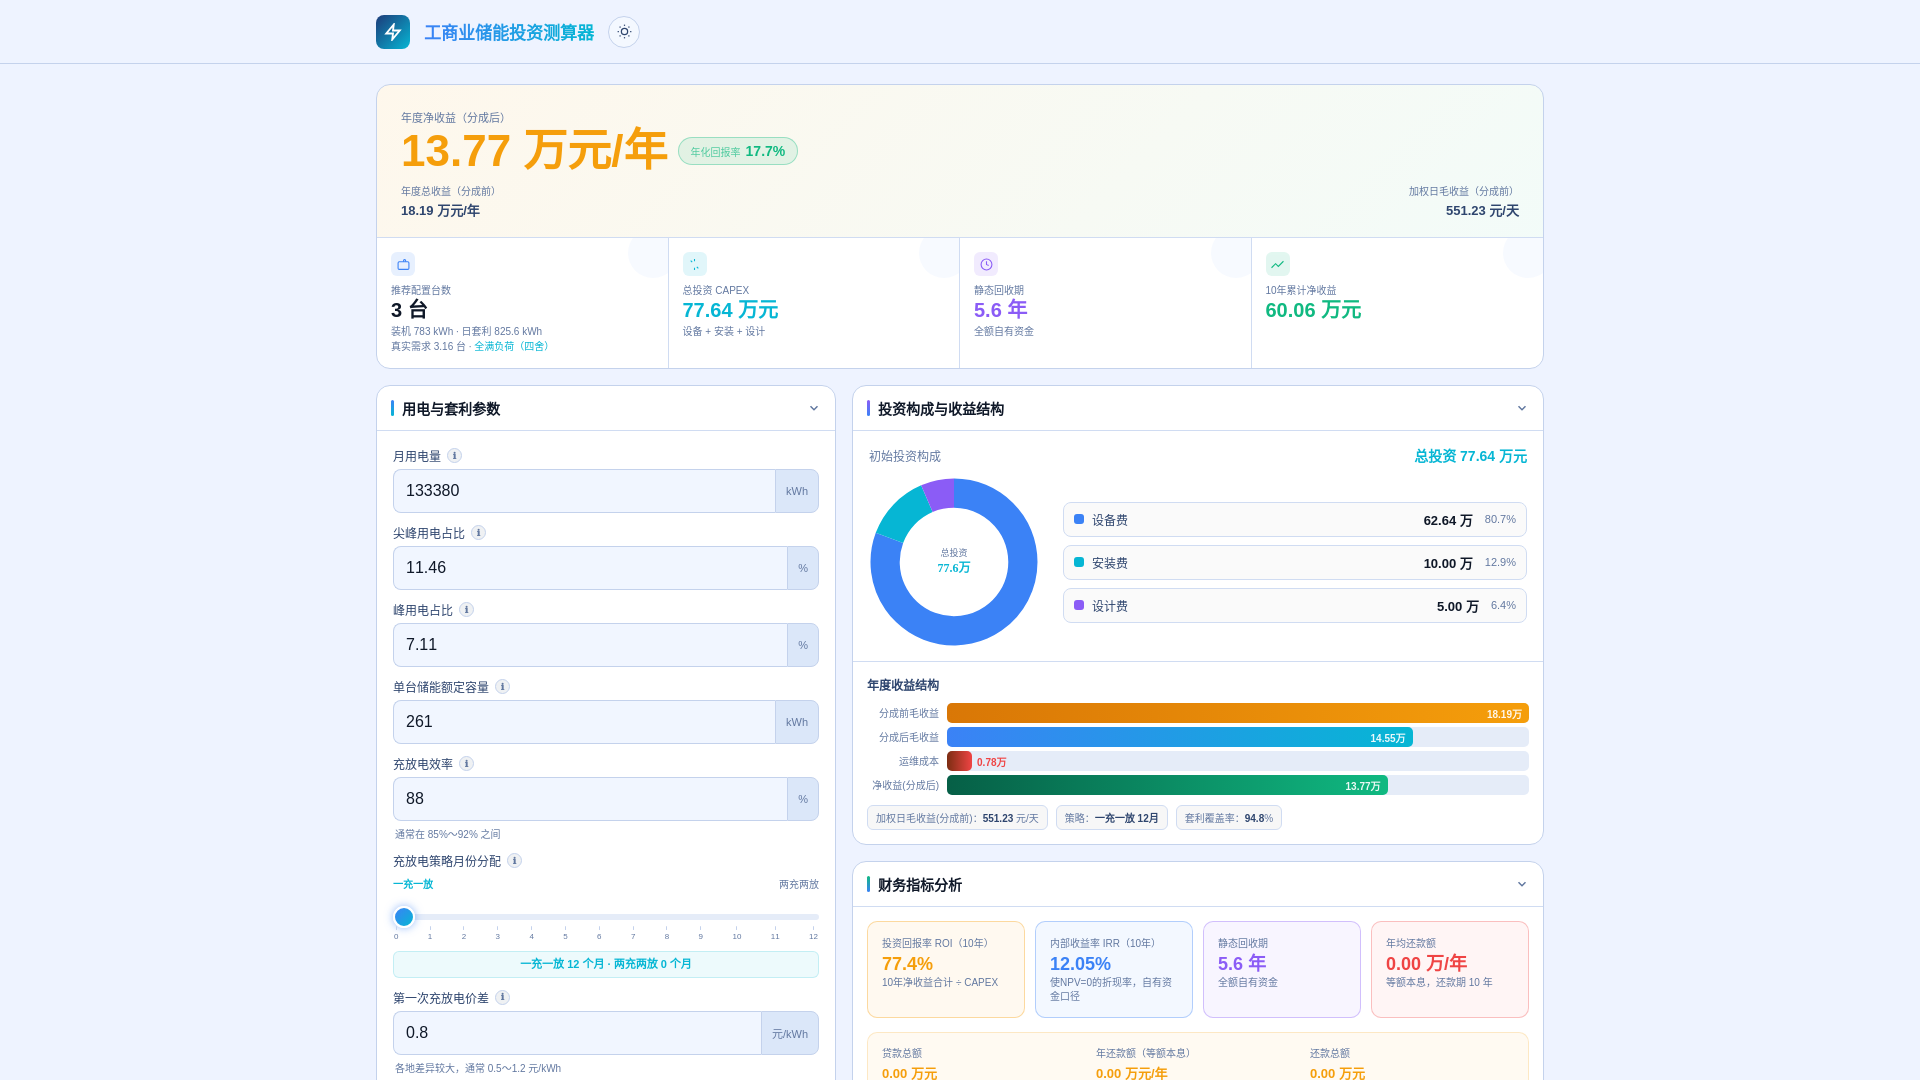The width and height of the screenshot is (1920, 1080).
Task: Click the 运维成本 red bar
Action: (x=959, y=761)
